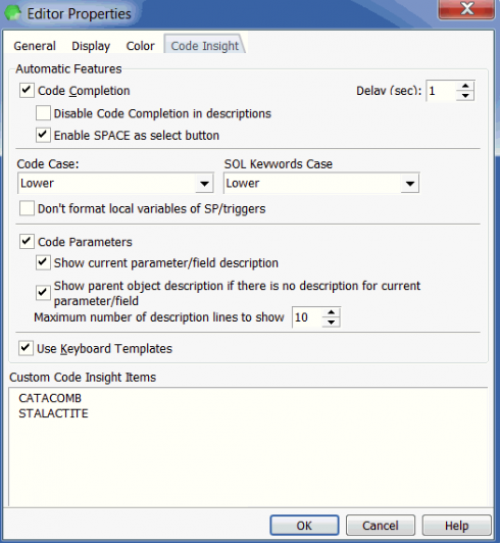Enable Disable Code Completion in descriptions
500x543 pixels.
pos(43,113)
